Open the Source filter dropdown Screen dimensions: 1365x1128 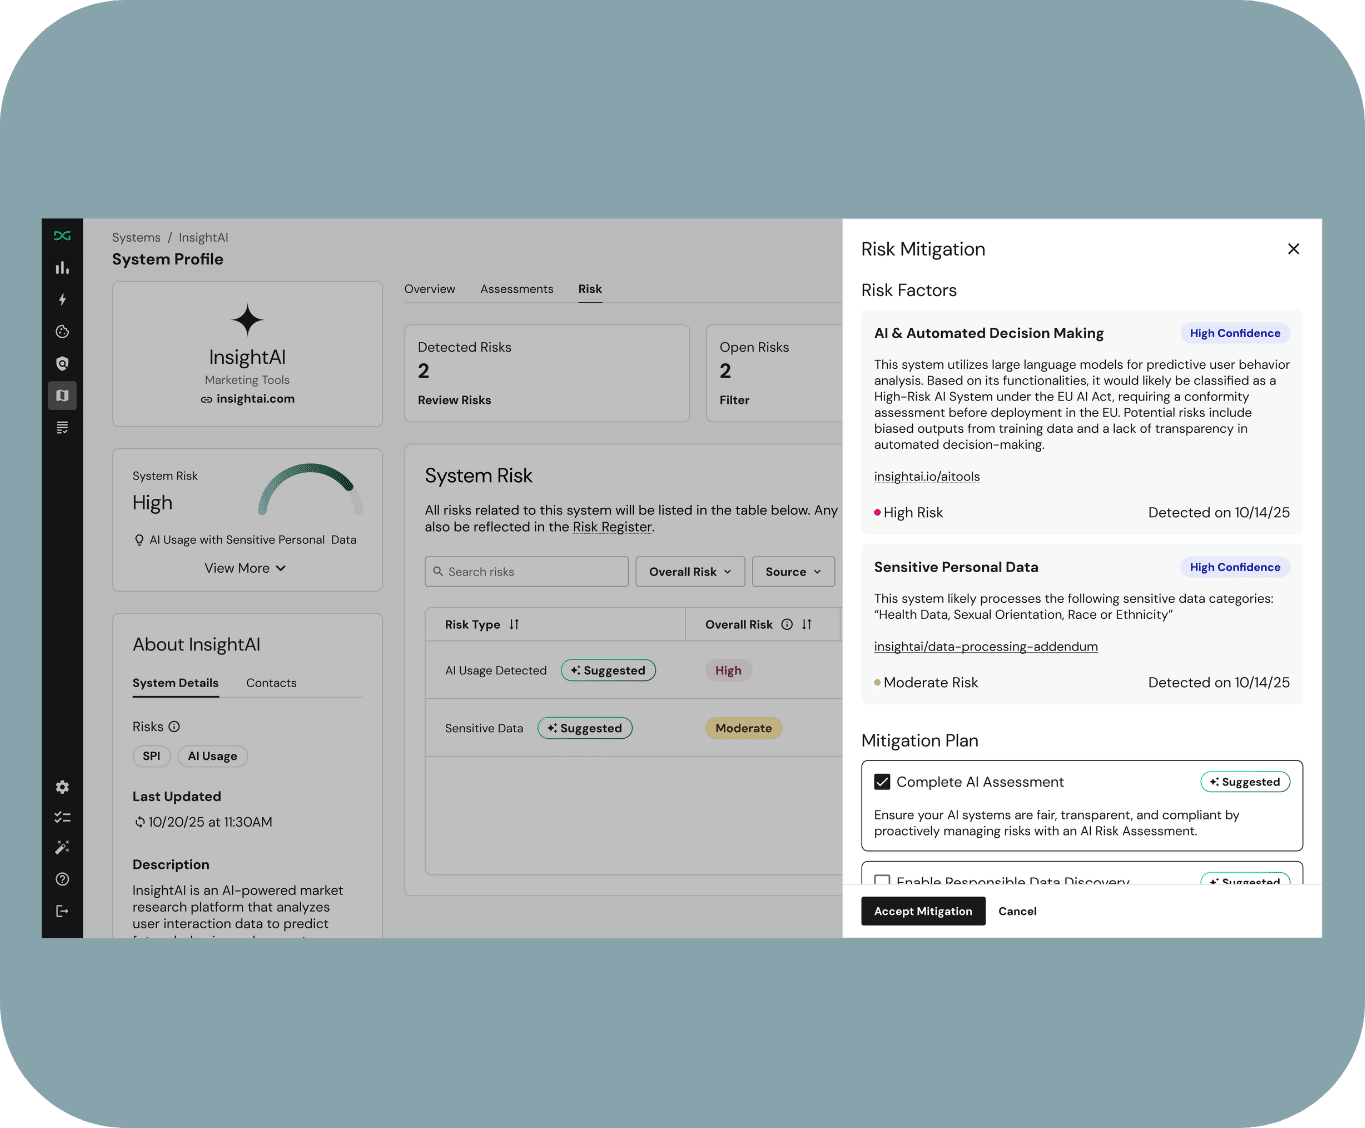(793, 572)
